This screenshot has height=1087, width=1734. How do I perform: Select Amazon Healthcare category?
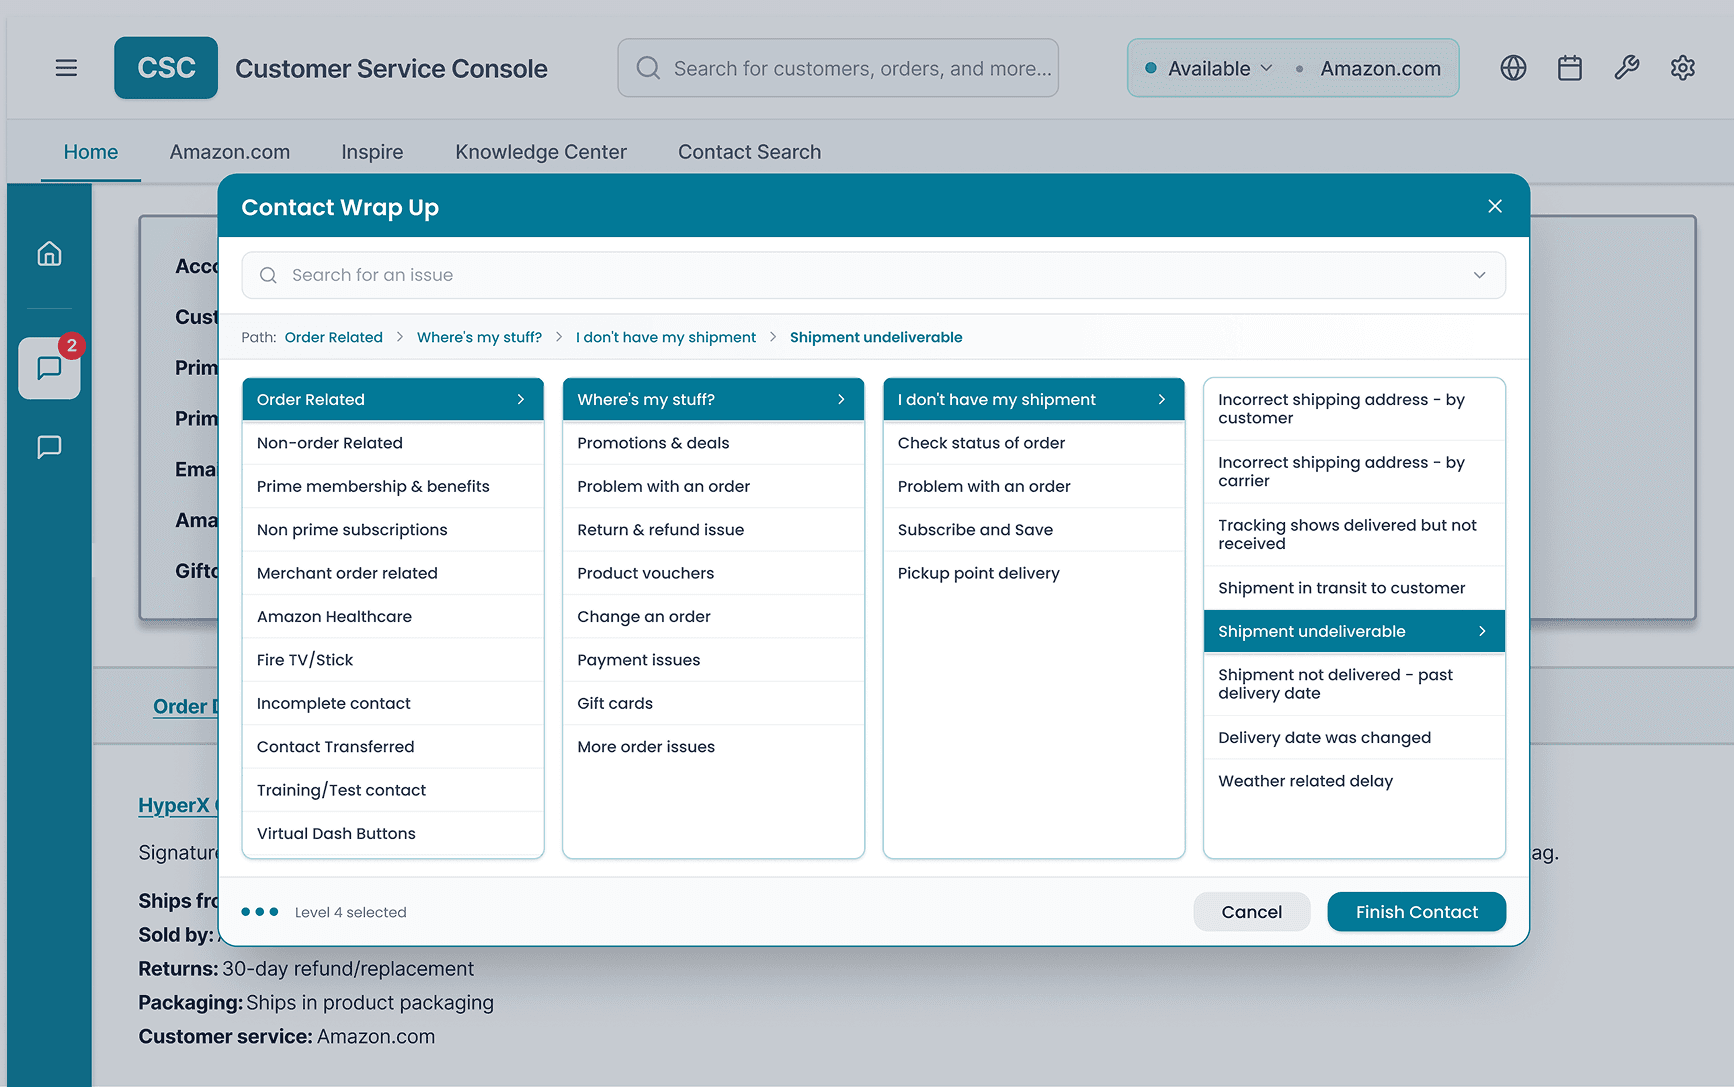393,617
